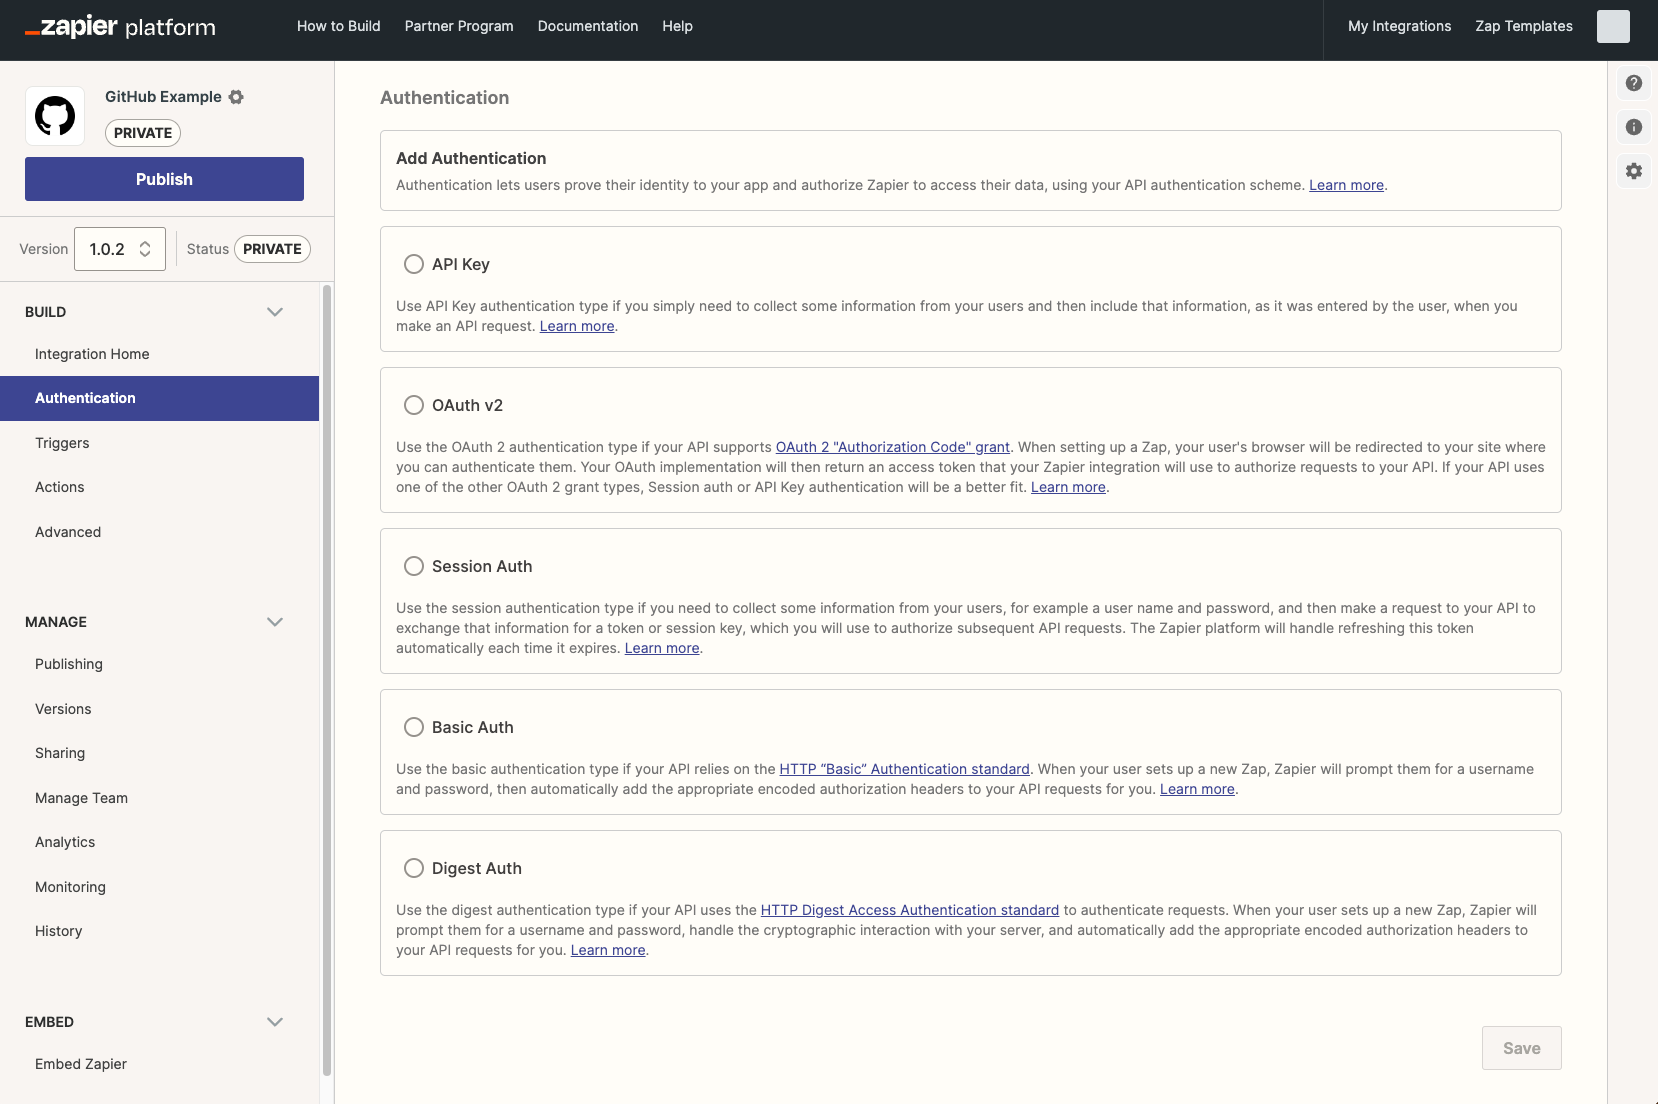Select Authentication in sidebar

pos(160,398)
